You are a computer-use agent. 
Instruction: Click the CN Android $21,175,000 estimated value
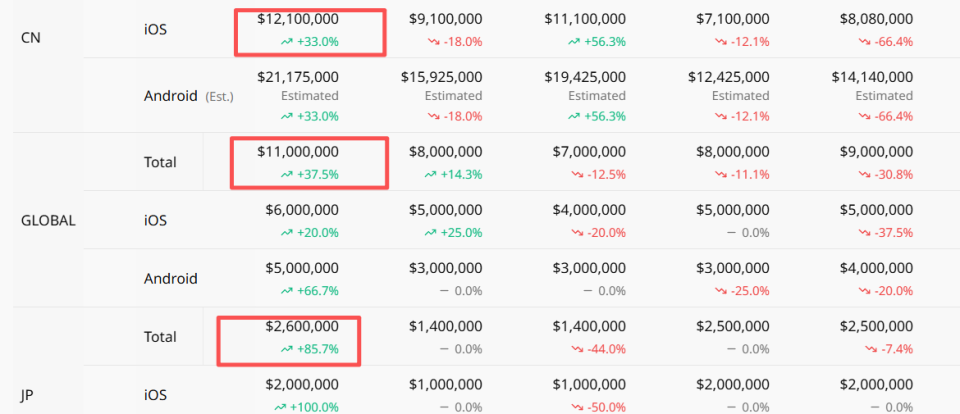(298, 77)
